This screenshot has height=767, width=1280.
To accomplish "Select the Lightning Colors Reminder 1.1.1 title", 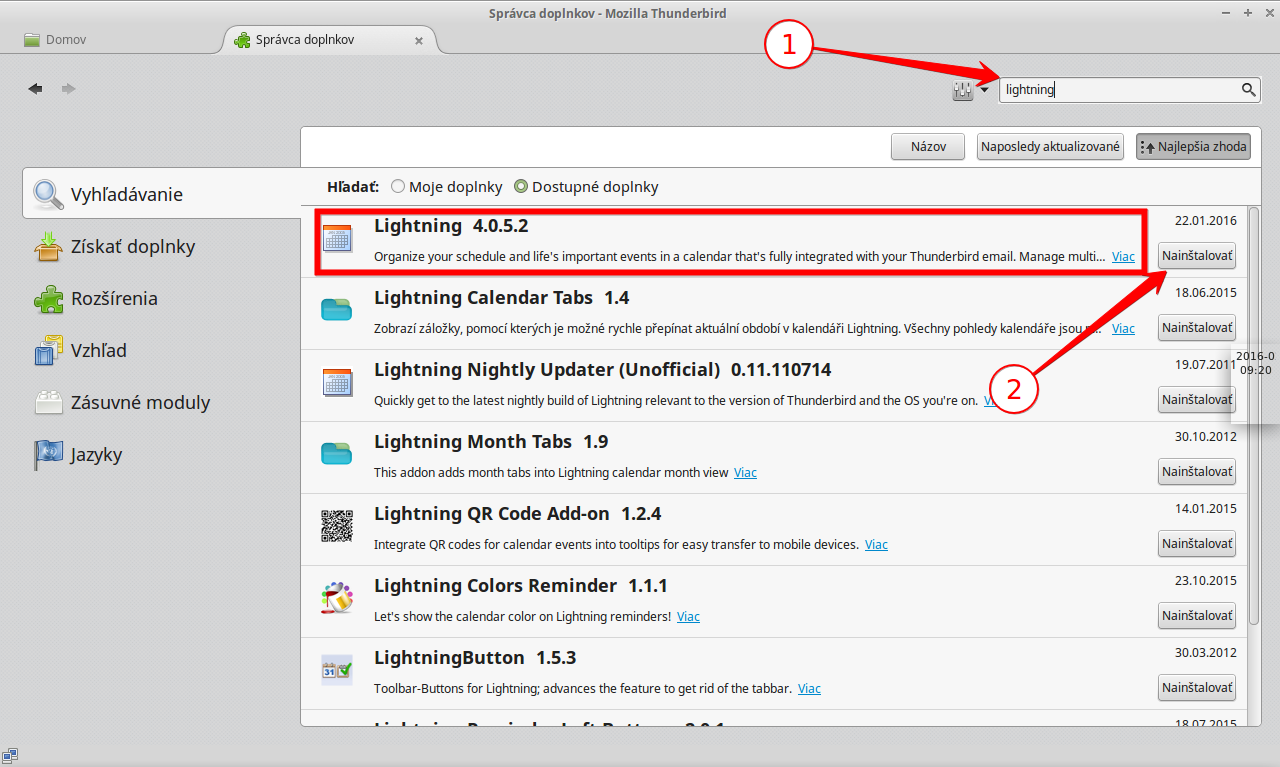I will click(521, 586).
